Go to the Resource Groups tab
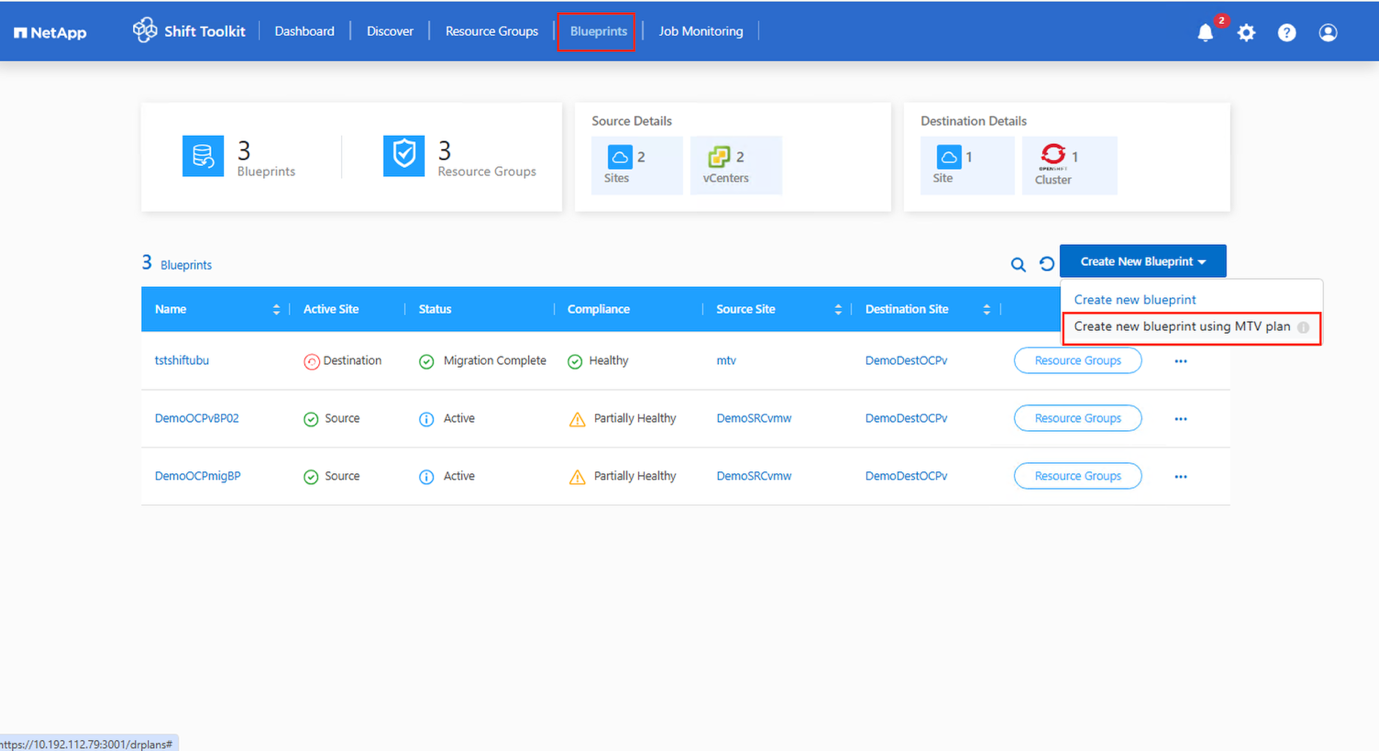 pos(491,31)
